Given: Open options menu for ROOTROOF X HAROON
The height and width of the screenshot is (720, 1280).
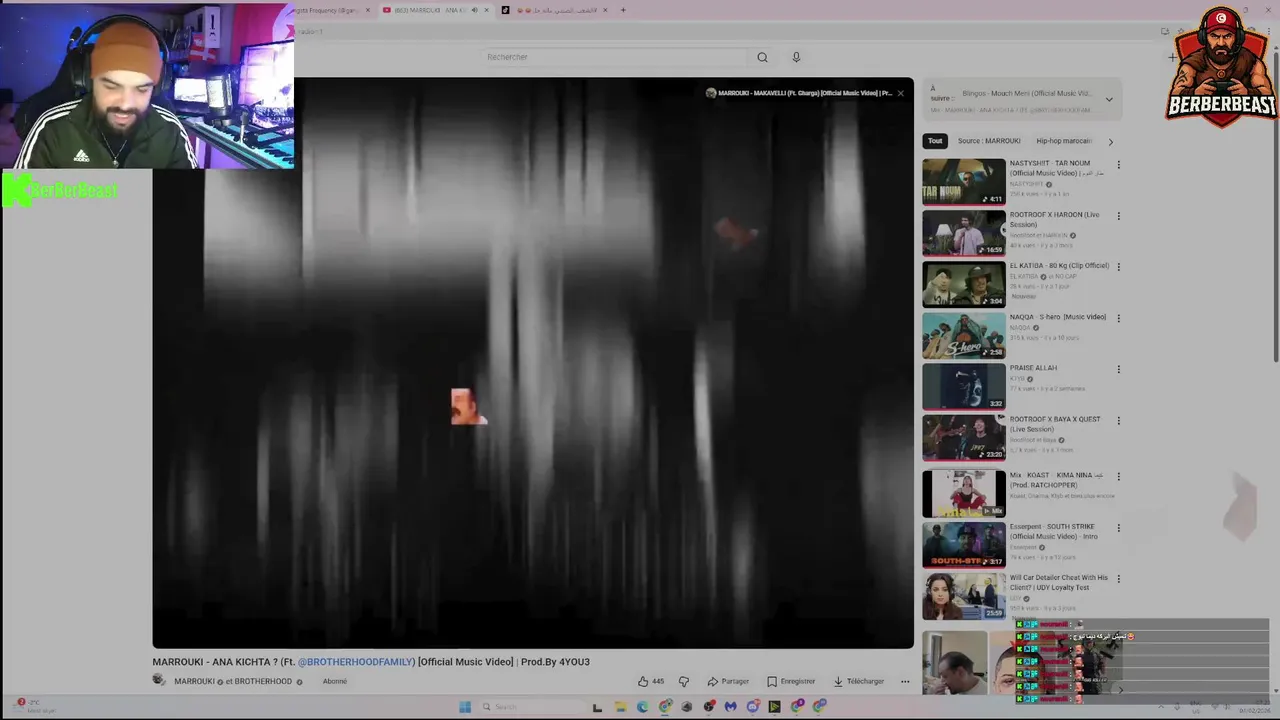Looking at the screenshot, I should click(1118, 216).
